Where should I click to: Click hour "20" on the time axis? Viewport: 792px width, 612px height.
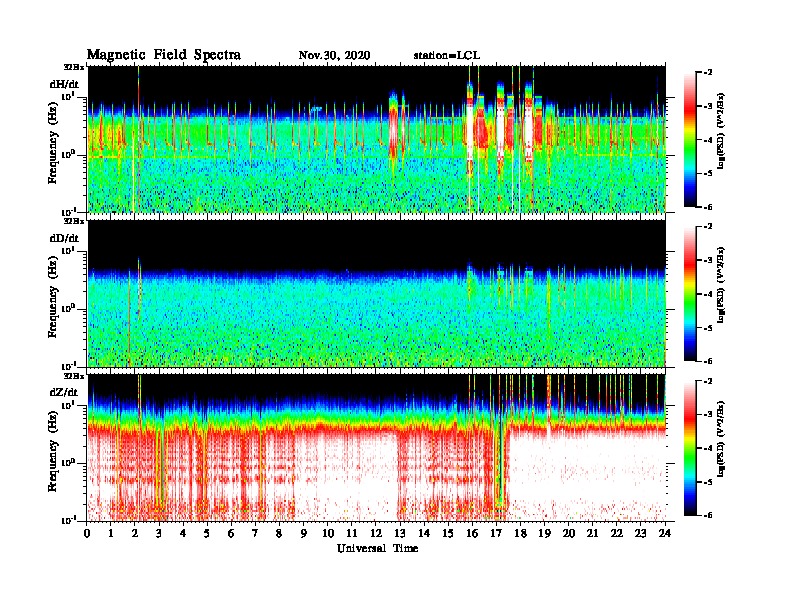(x=569, y=533)
